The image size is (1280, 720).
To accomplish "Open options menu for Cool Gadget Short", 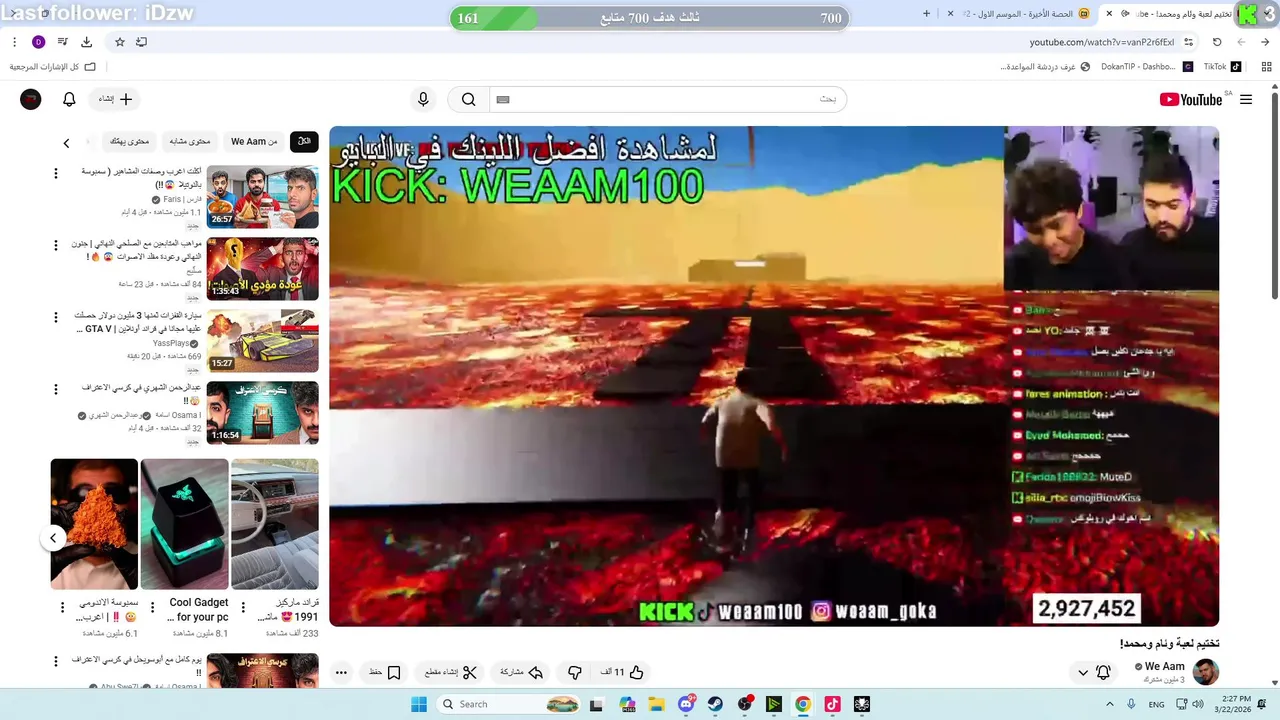I will [x=152, y=607].
